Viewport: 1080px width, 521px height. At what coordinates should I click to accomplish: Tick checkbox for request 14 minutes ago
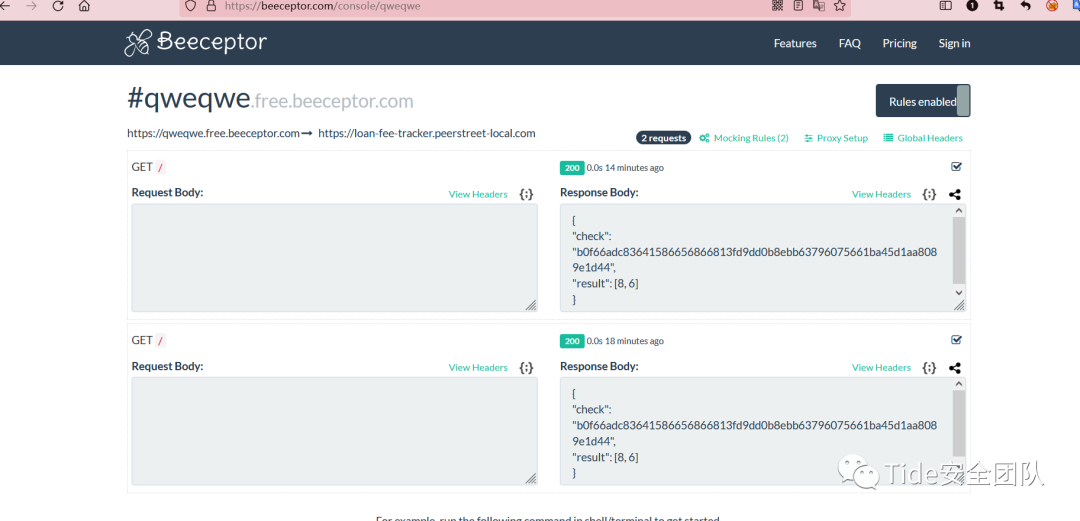coord(956,167)
